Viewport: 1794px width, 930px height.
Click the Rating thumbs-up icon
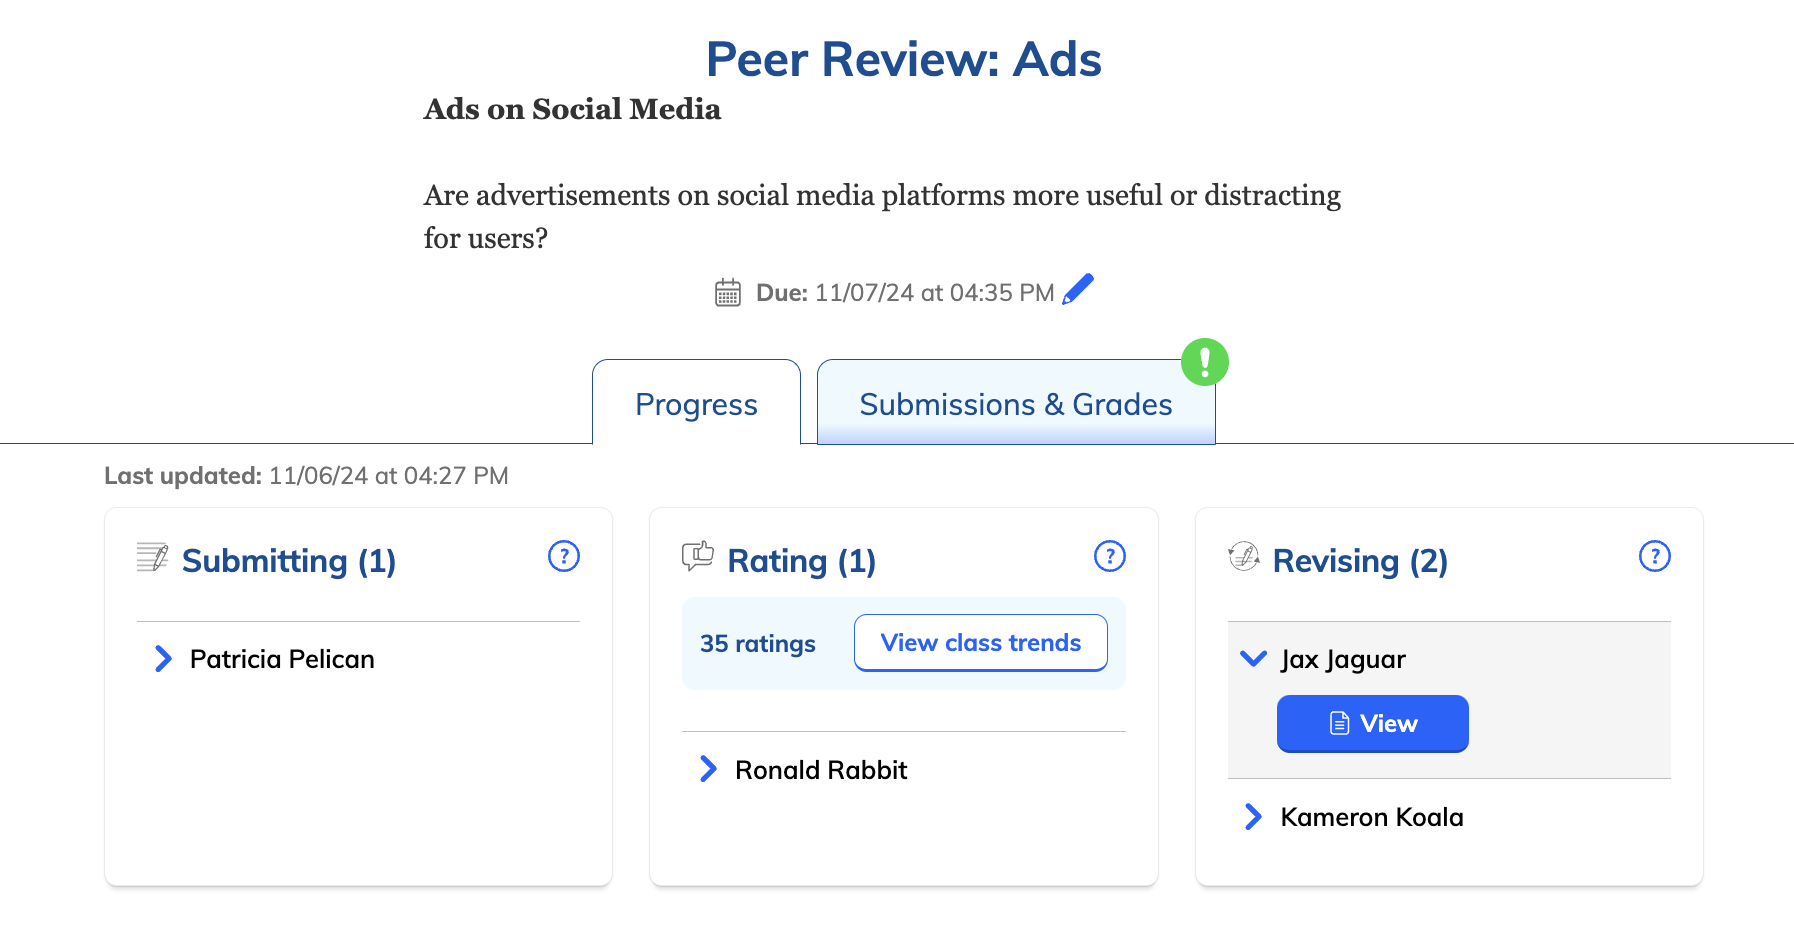coord(698,556)
